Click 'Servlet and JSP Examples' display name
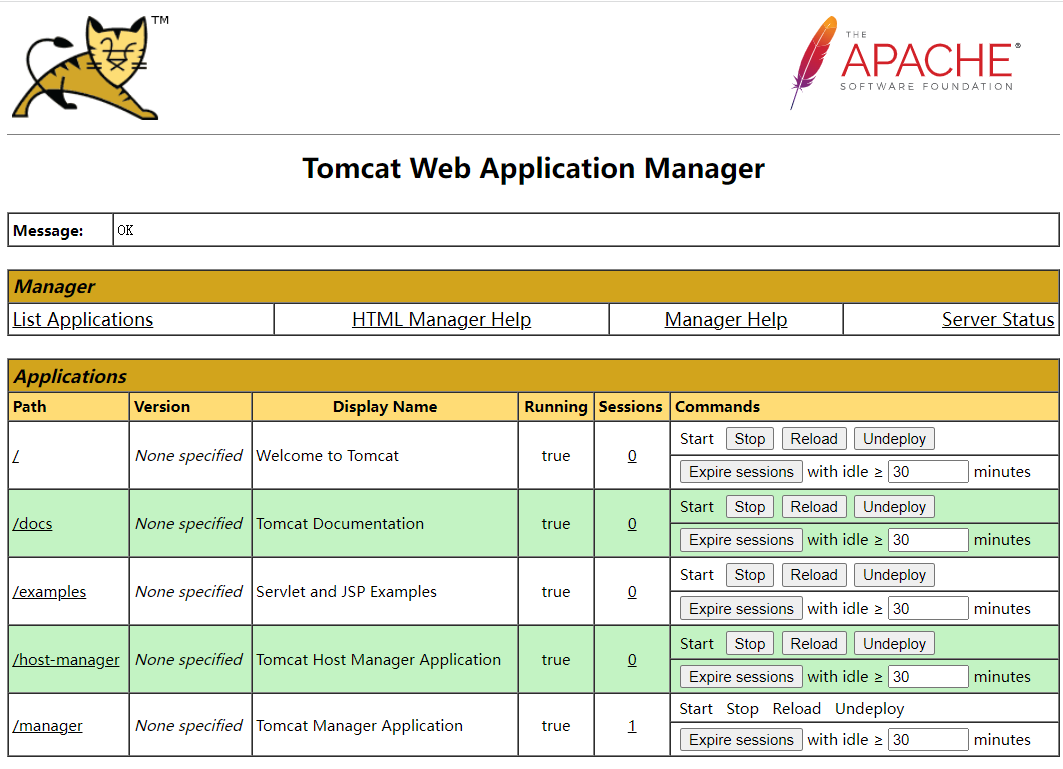This screenshot has width=1063, height=769. point(346,591)
